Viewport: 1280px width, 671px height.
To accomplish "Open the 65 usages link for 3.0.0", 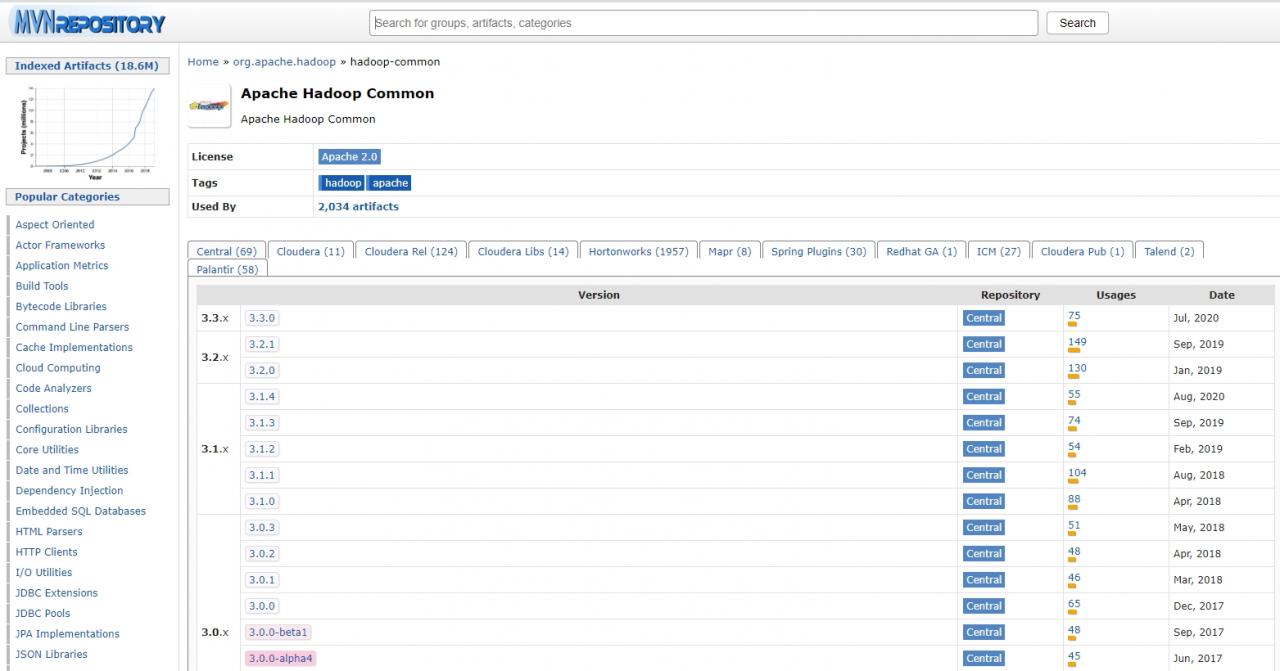I will point(1074,604).
